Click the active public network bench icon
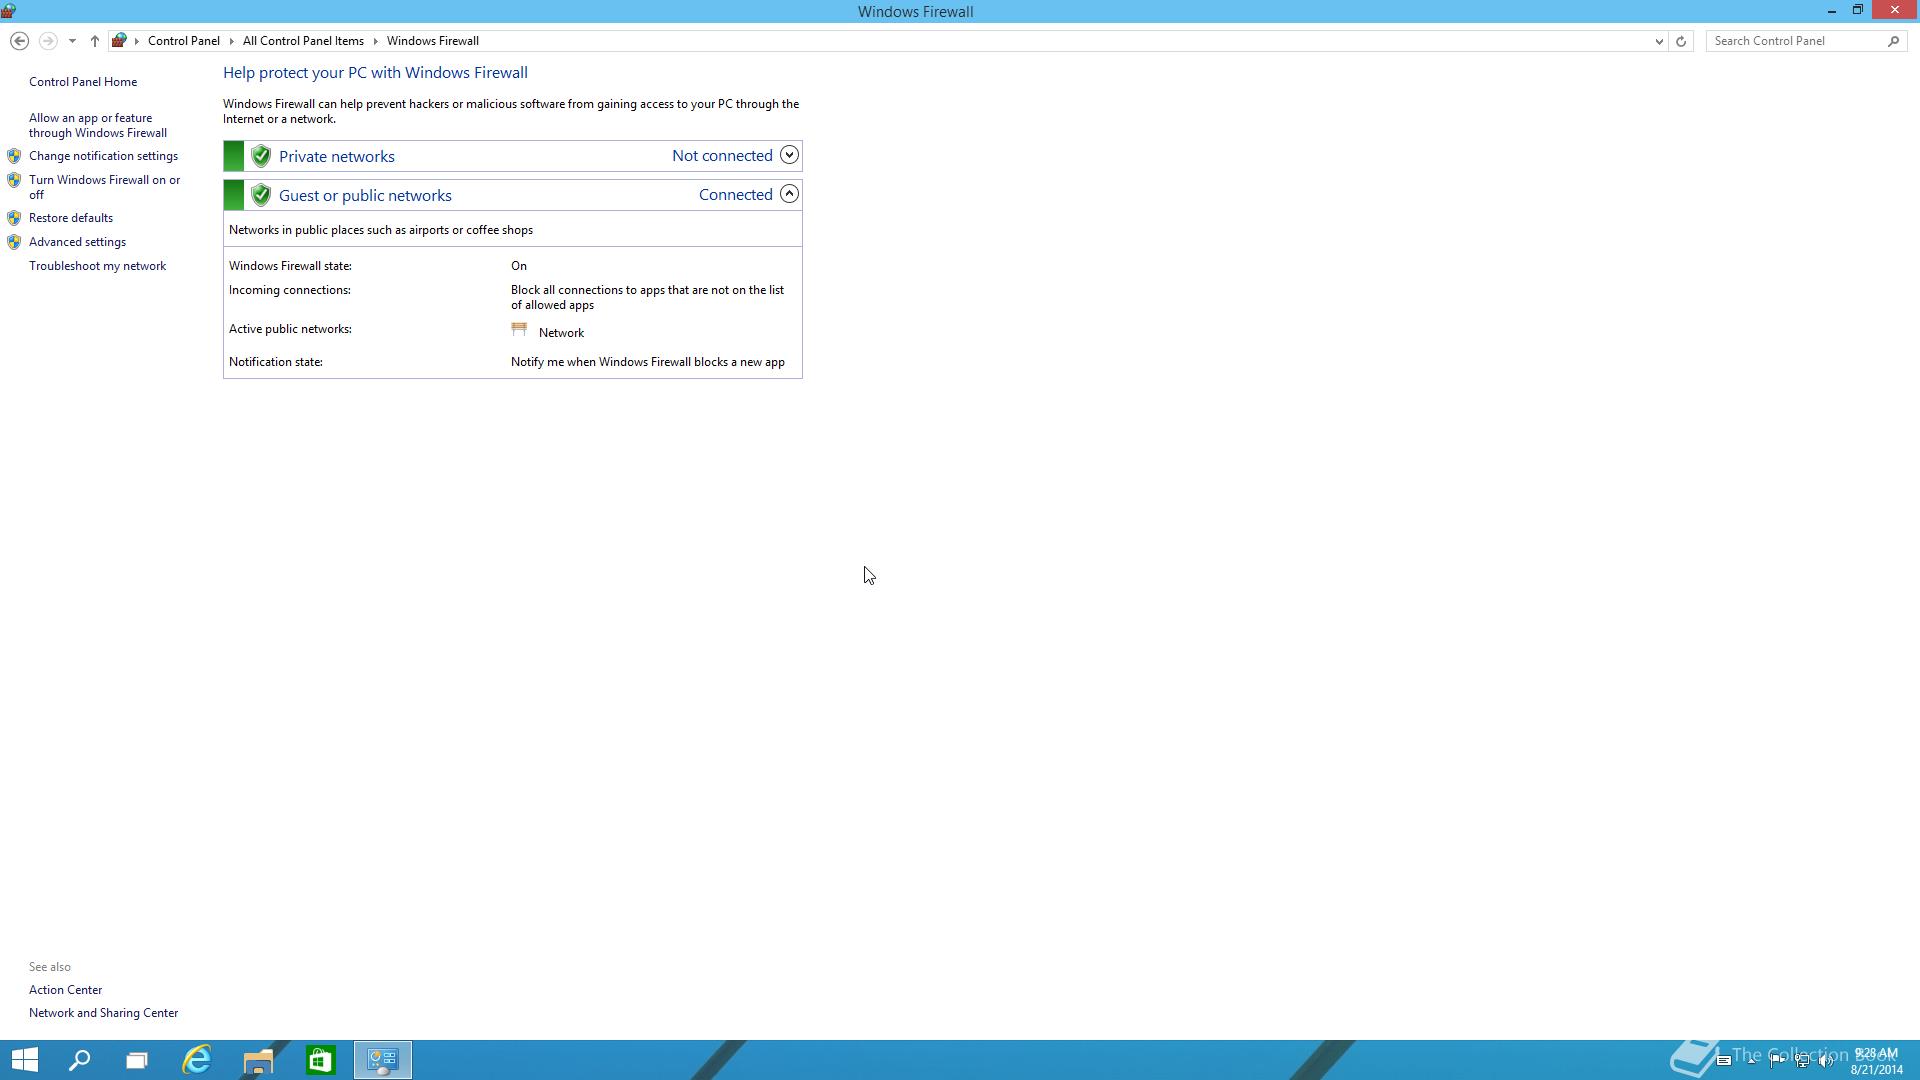 tap(519, 329)
